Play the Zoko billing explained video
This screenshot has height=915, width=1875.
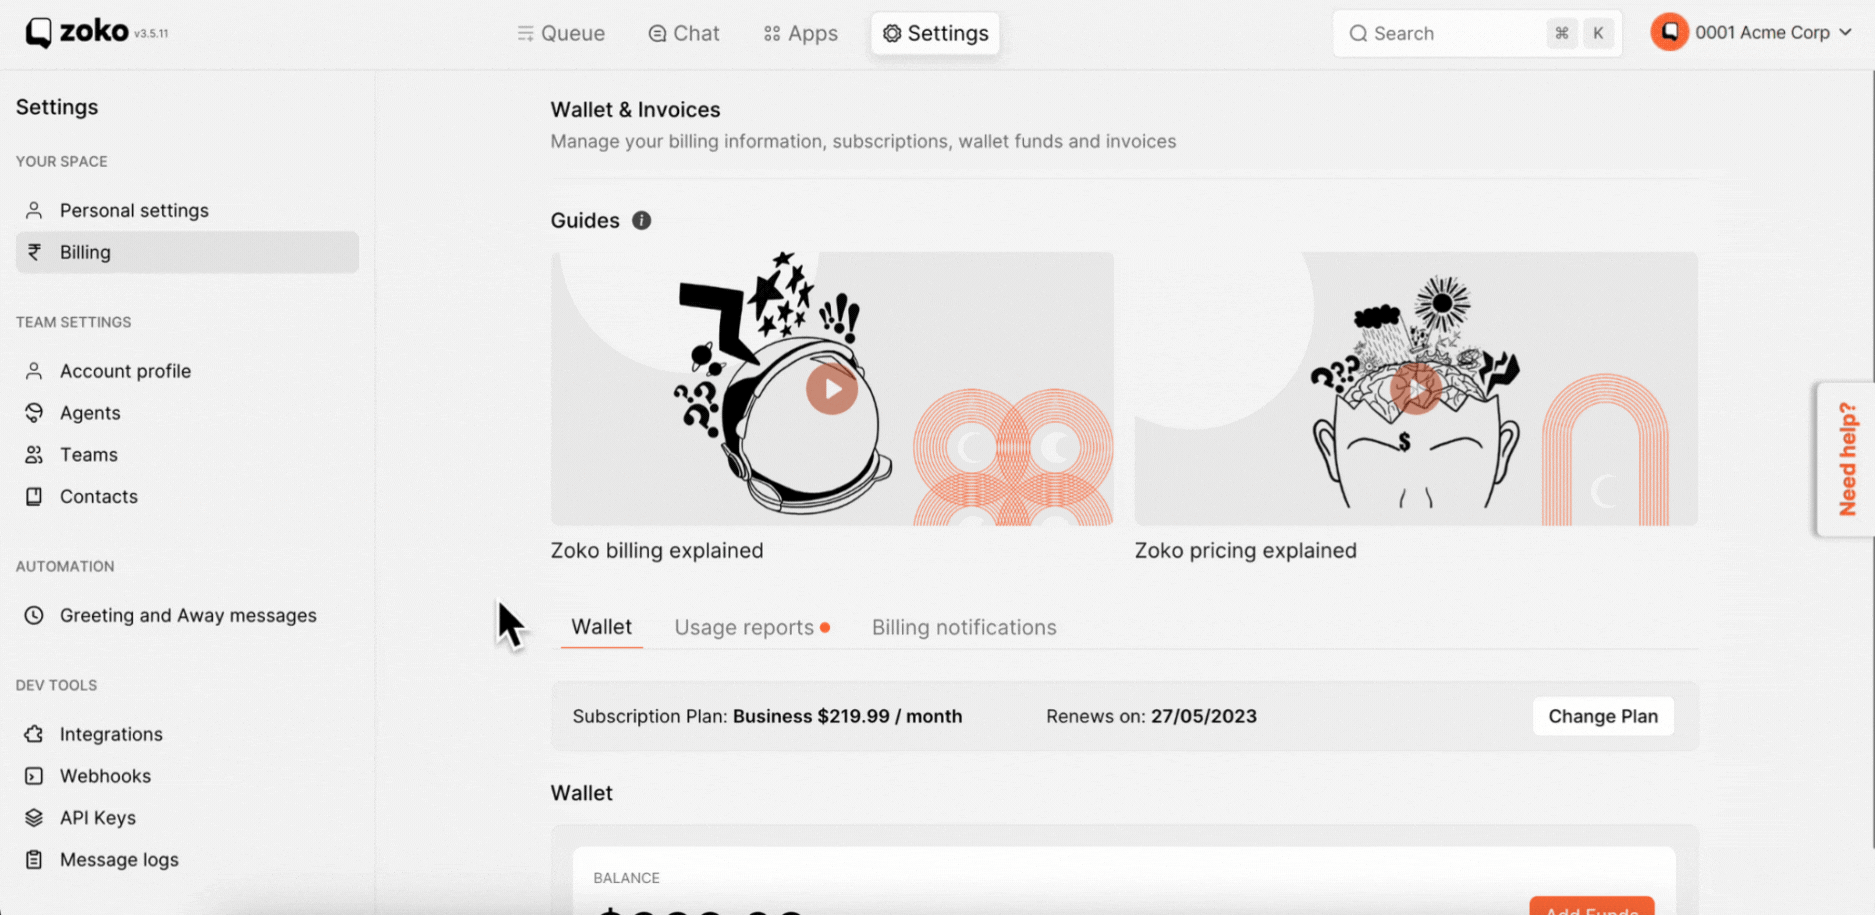click(x=832, y=389)
